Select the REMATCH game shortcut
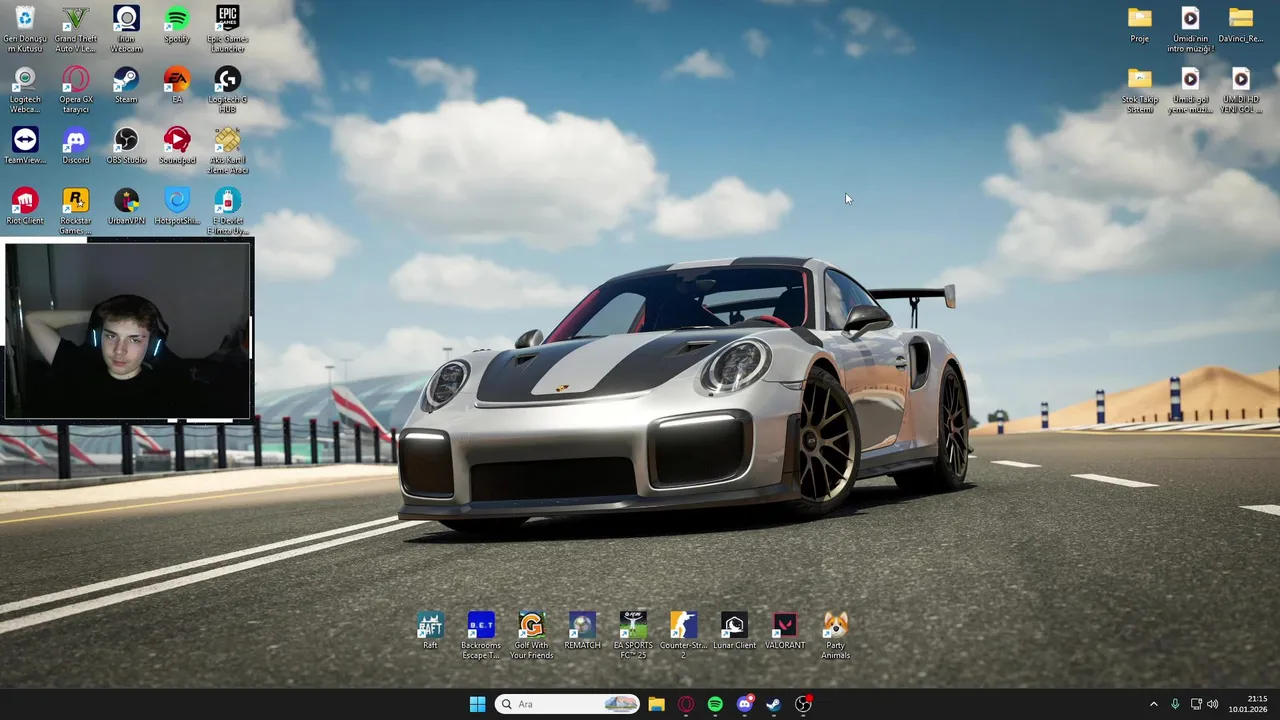1280x720 pixels. 582,631
